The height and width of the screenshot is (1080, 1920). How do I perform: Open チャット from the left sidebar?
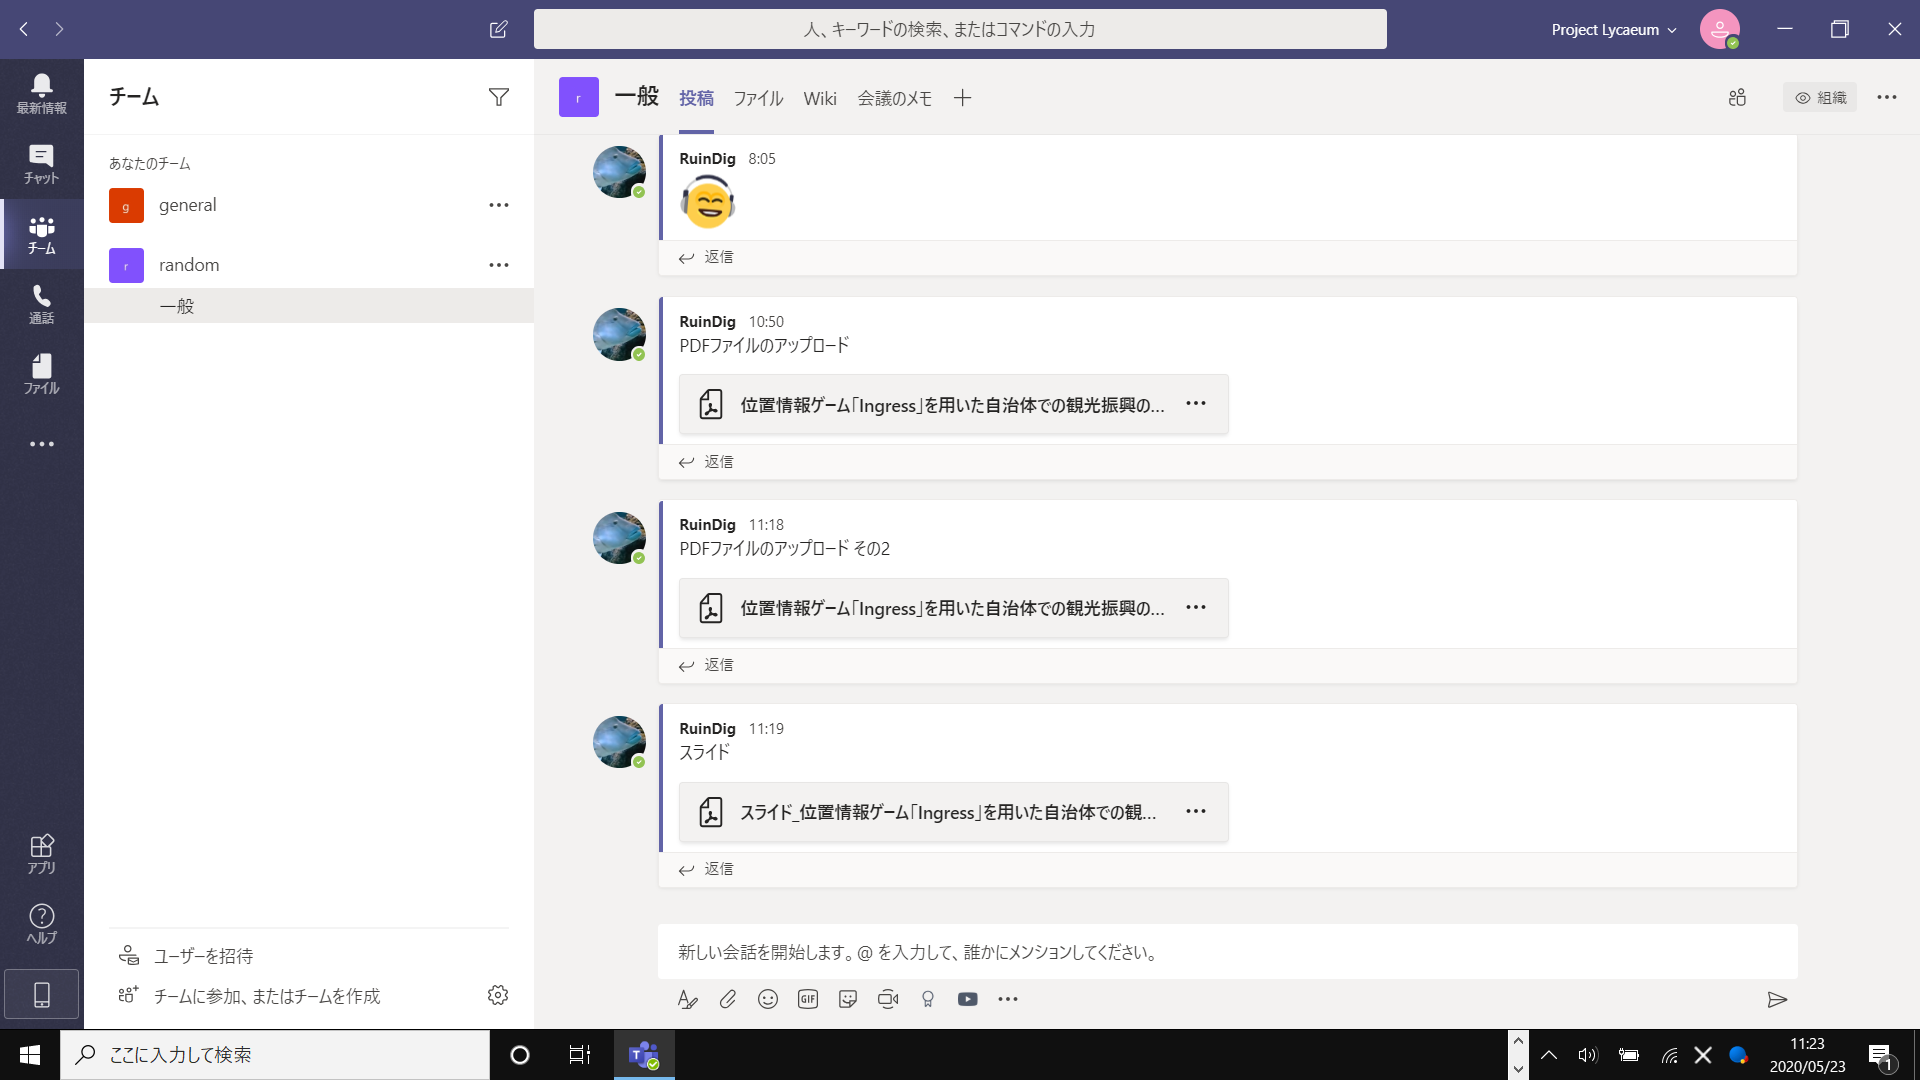[x=41, y=163]
